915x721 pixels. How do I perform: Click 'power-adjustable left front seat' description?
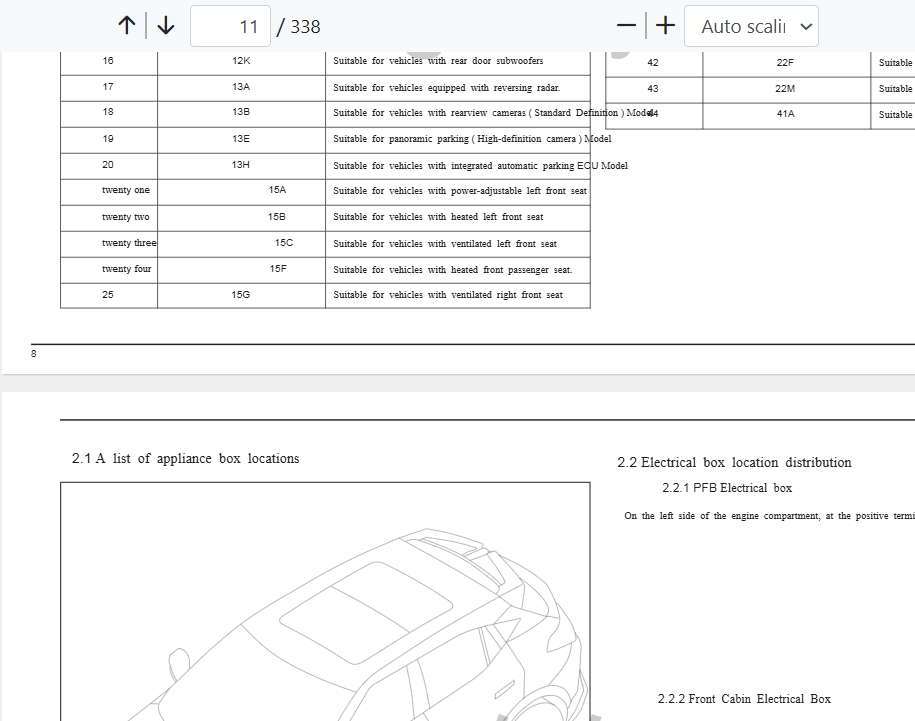pos(460,191)
